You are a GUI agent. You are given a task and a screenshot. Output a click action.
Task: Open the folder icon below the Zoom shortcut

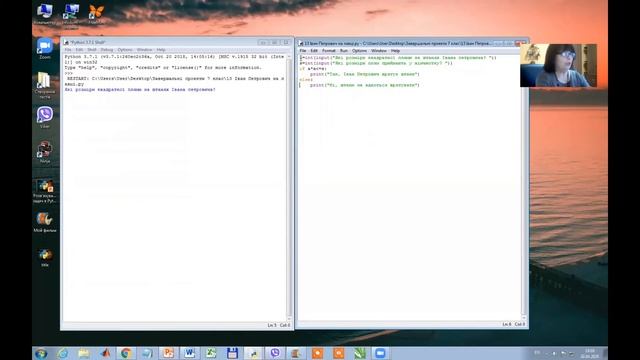[44, 85]
